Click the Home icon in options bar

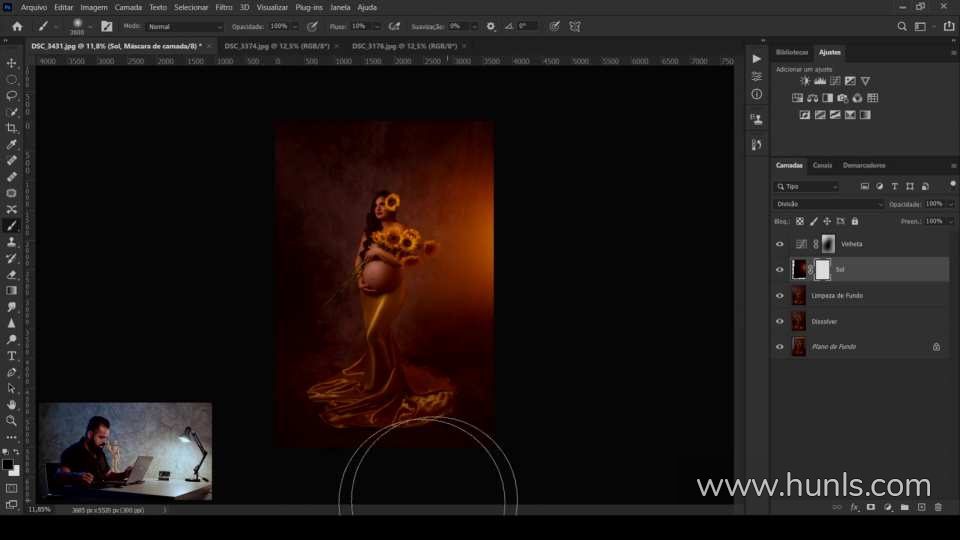17,26
